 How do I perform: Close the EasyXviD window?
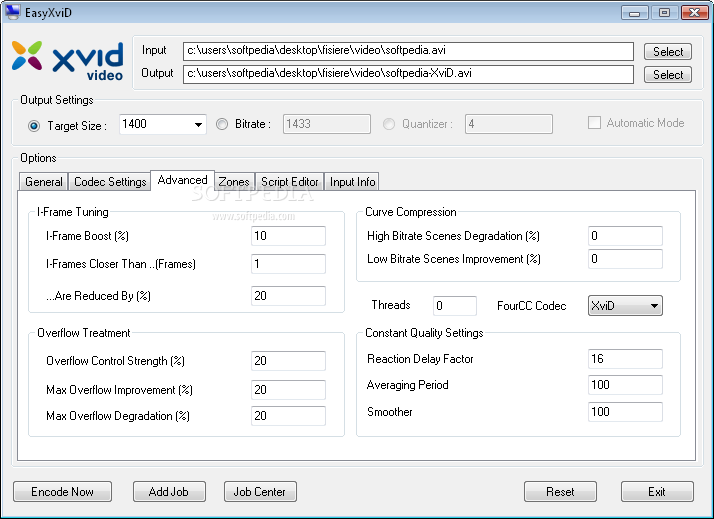pyautogui.click(x=694, y=12)
